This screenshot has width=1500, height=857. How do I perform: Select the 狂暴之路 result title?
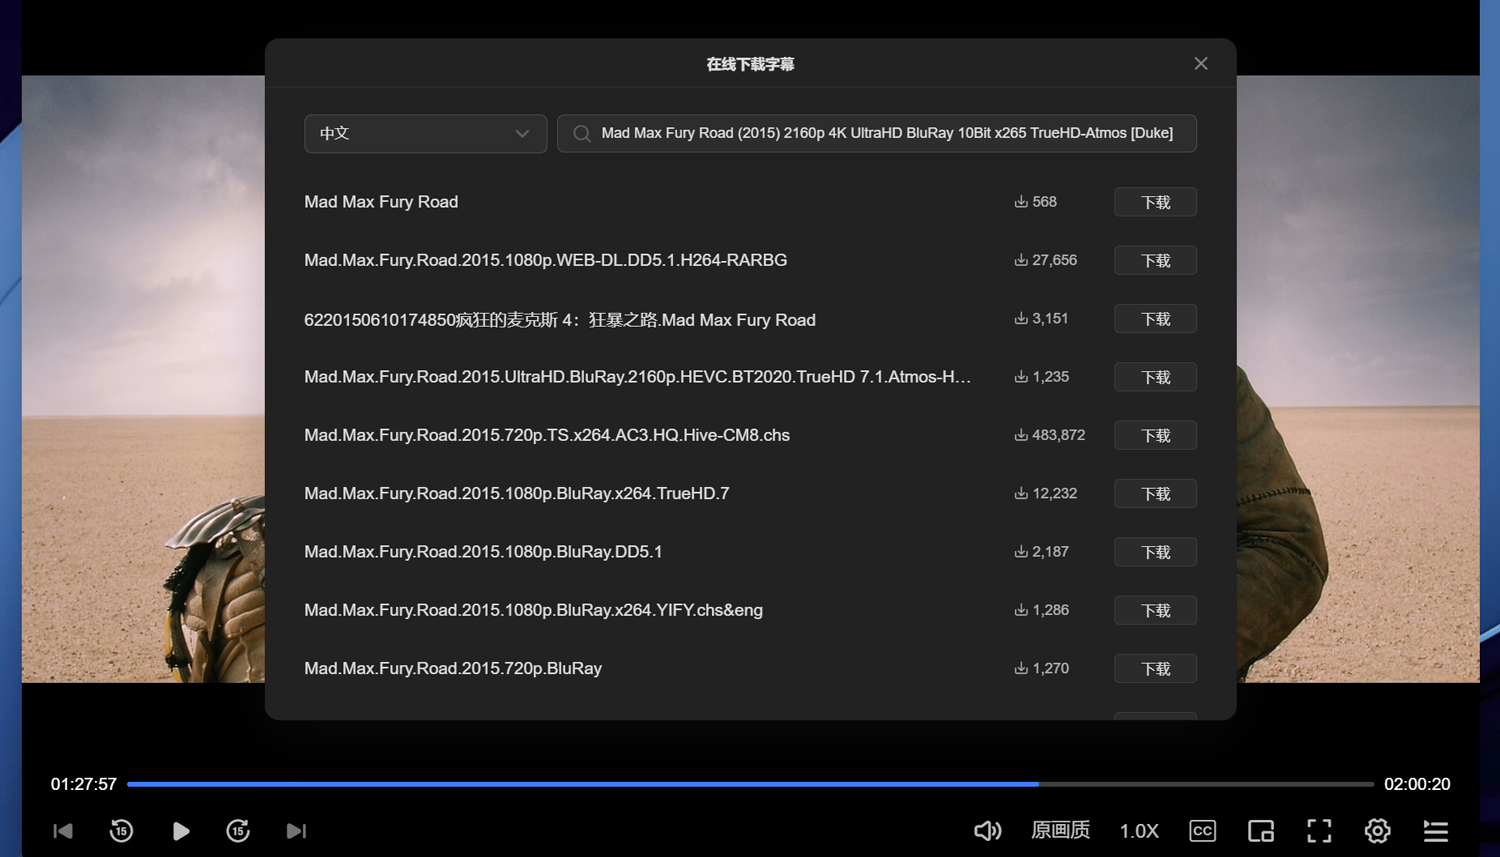pos(560,320)
